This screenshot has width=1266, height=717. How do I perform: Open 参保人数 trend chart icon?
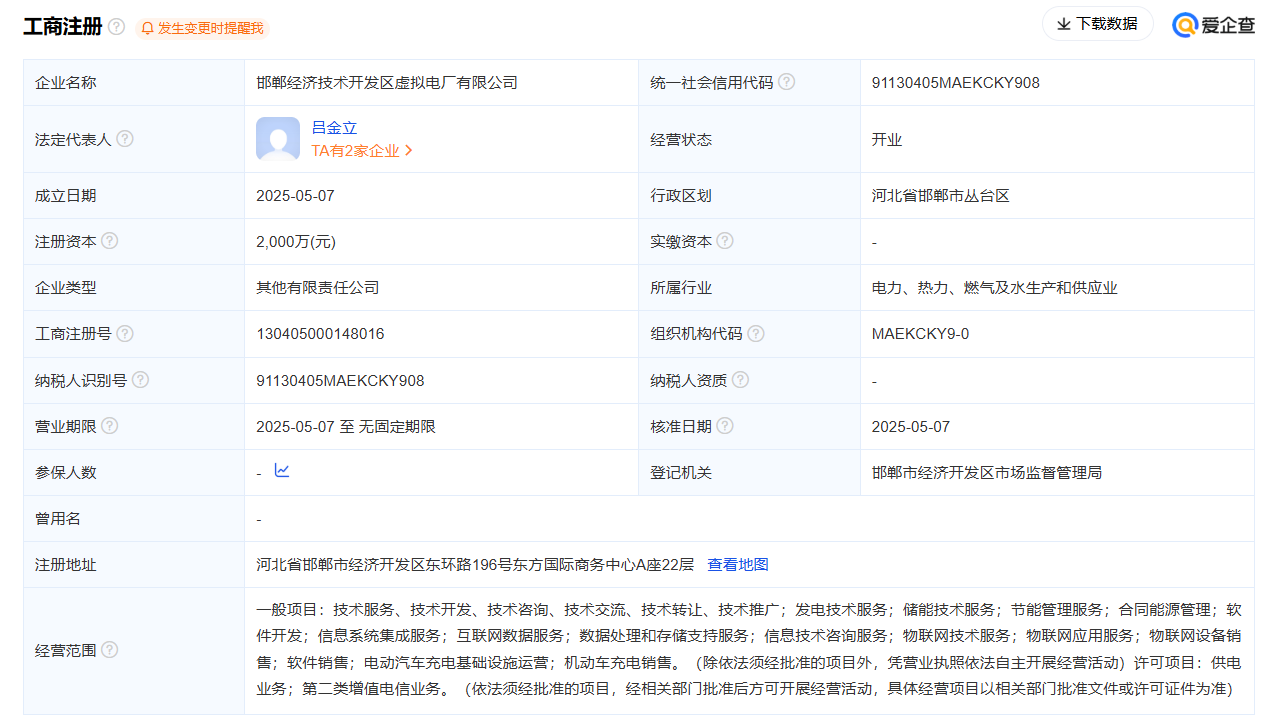(282, 471)
